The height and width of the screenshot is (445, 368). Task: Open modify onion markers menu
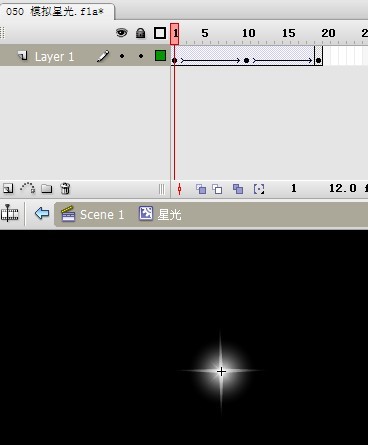(x=259, y=189)
